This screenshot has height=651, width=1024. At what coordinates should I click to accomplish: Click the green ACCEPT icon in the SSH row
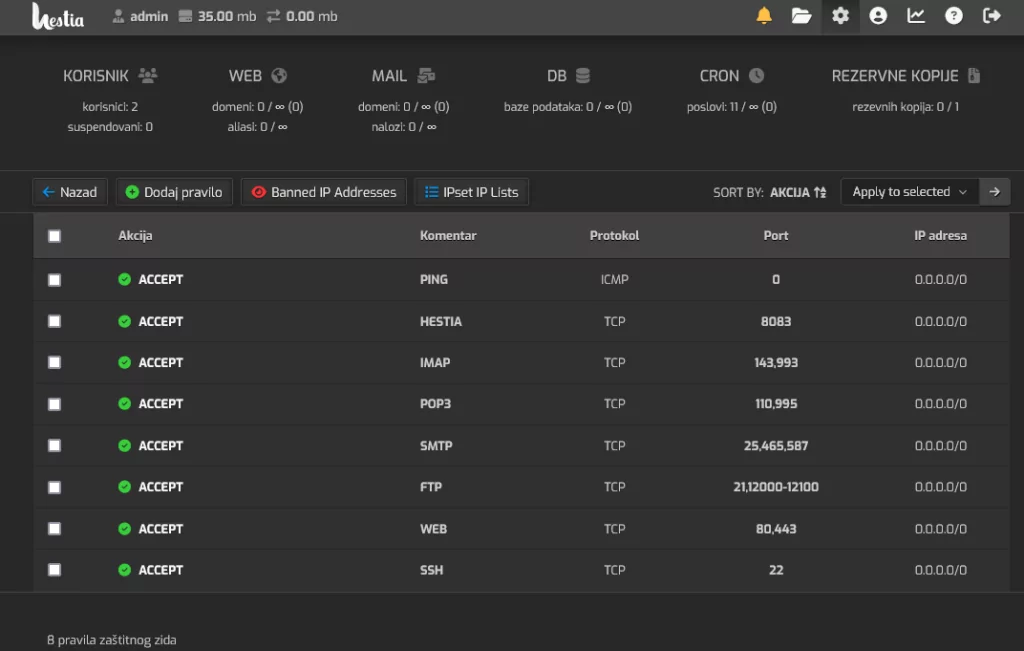click(124, 570)
